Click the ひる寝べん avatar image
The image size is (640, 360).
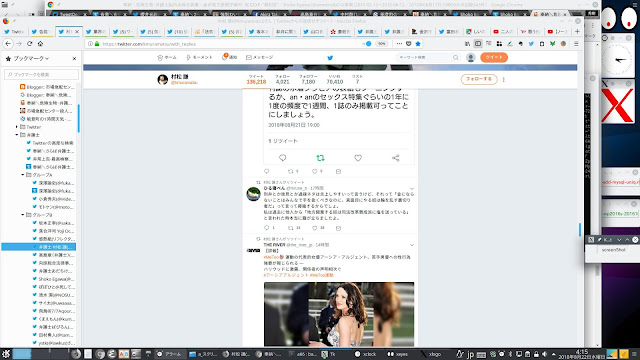253,194
